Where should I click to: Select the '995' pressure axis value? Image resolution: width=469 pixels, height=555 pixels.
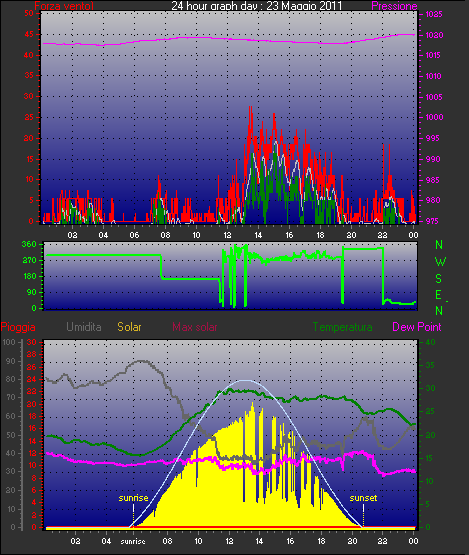[x=433, y=138]
